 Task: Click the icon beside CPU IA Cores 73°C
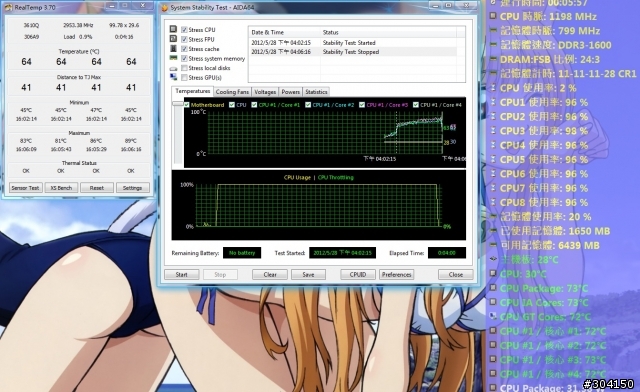click(x=493, y=302)
